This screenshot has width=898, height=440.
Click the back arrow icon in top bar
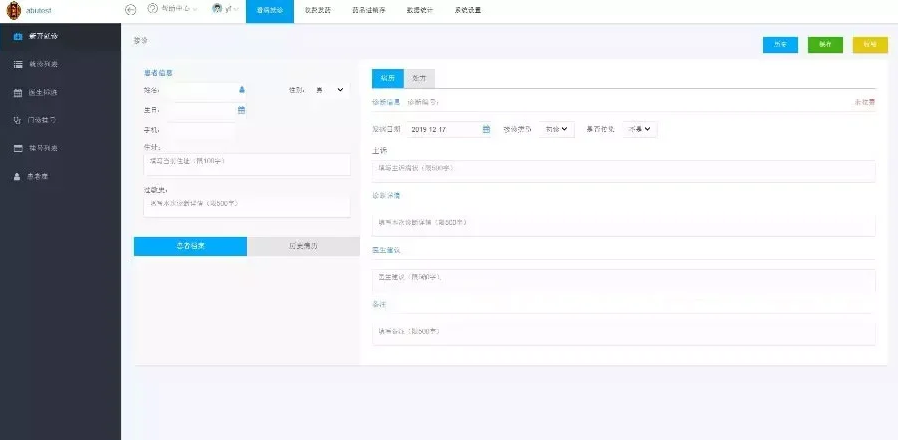130,9
